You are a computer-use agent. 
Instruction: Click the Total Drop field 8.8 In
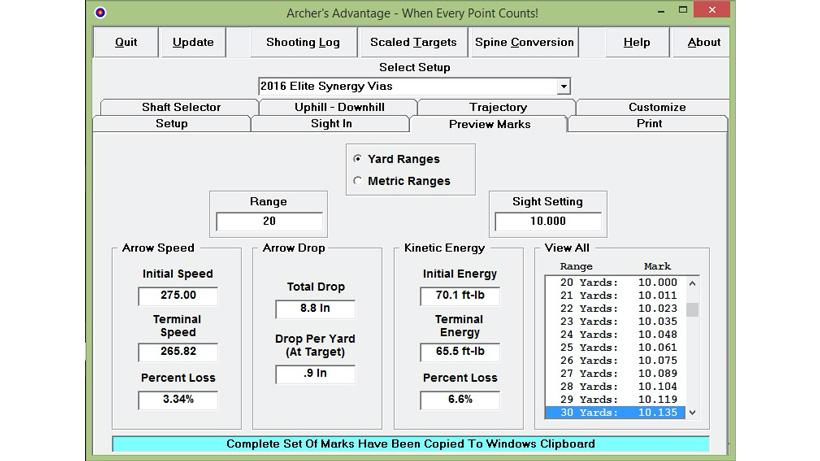click(315, 308)
